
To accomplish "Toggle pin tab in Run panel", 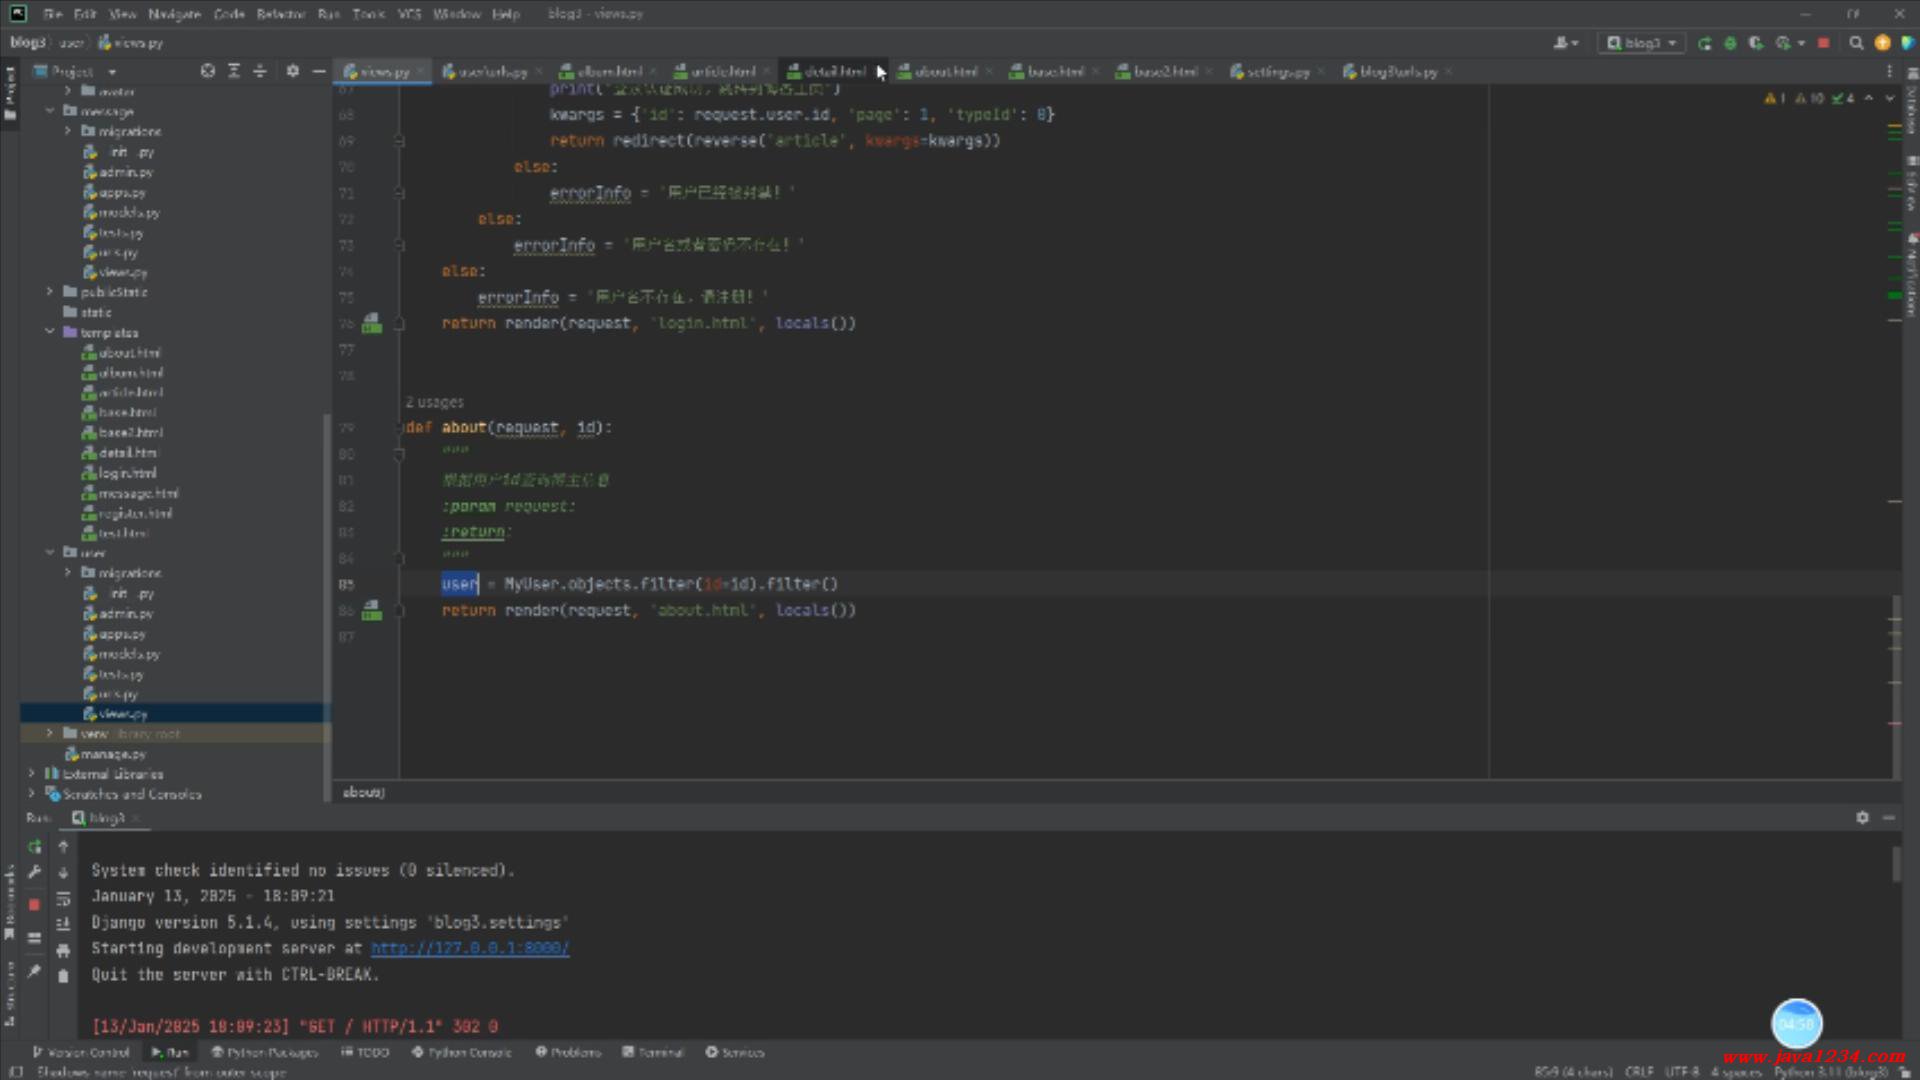I will point(34,971).
